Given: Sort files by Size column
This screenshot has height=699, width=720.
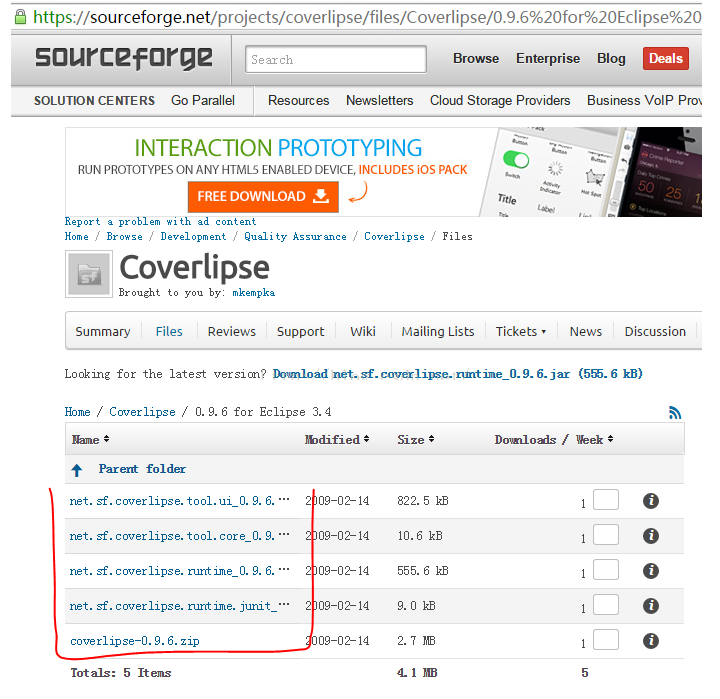Looking at the screenshot, I should click(x=416, y=440).
